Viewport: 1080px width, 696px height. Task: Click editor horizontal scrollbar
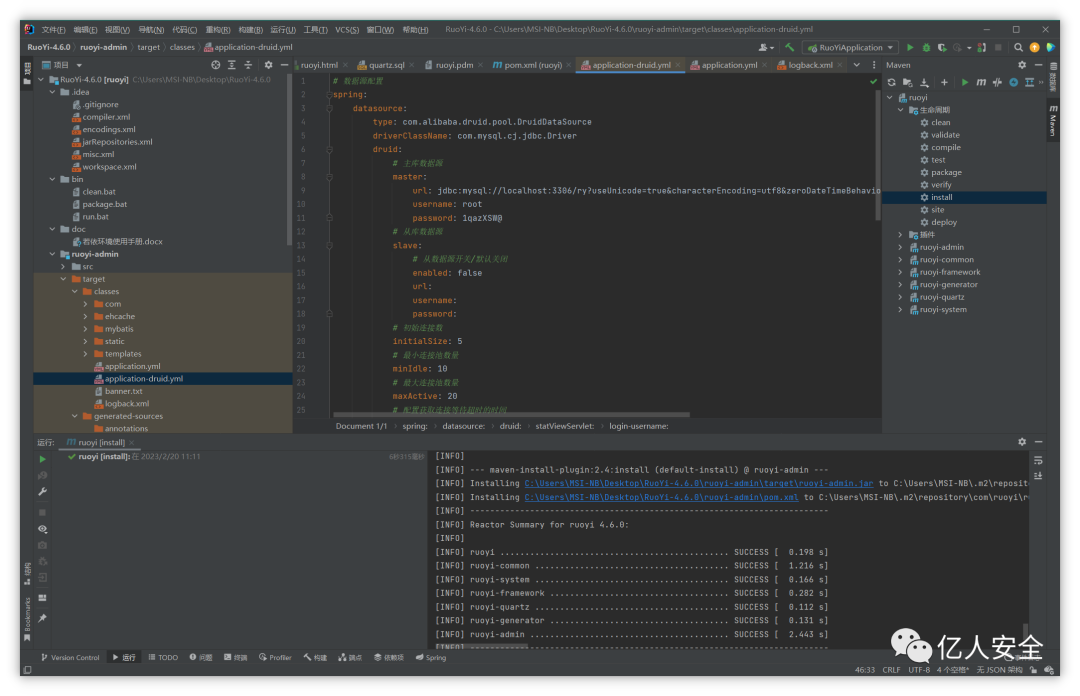pyautogui.click(x=511, y=415)
